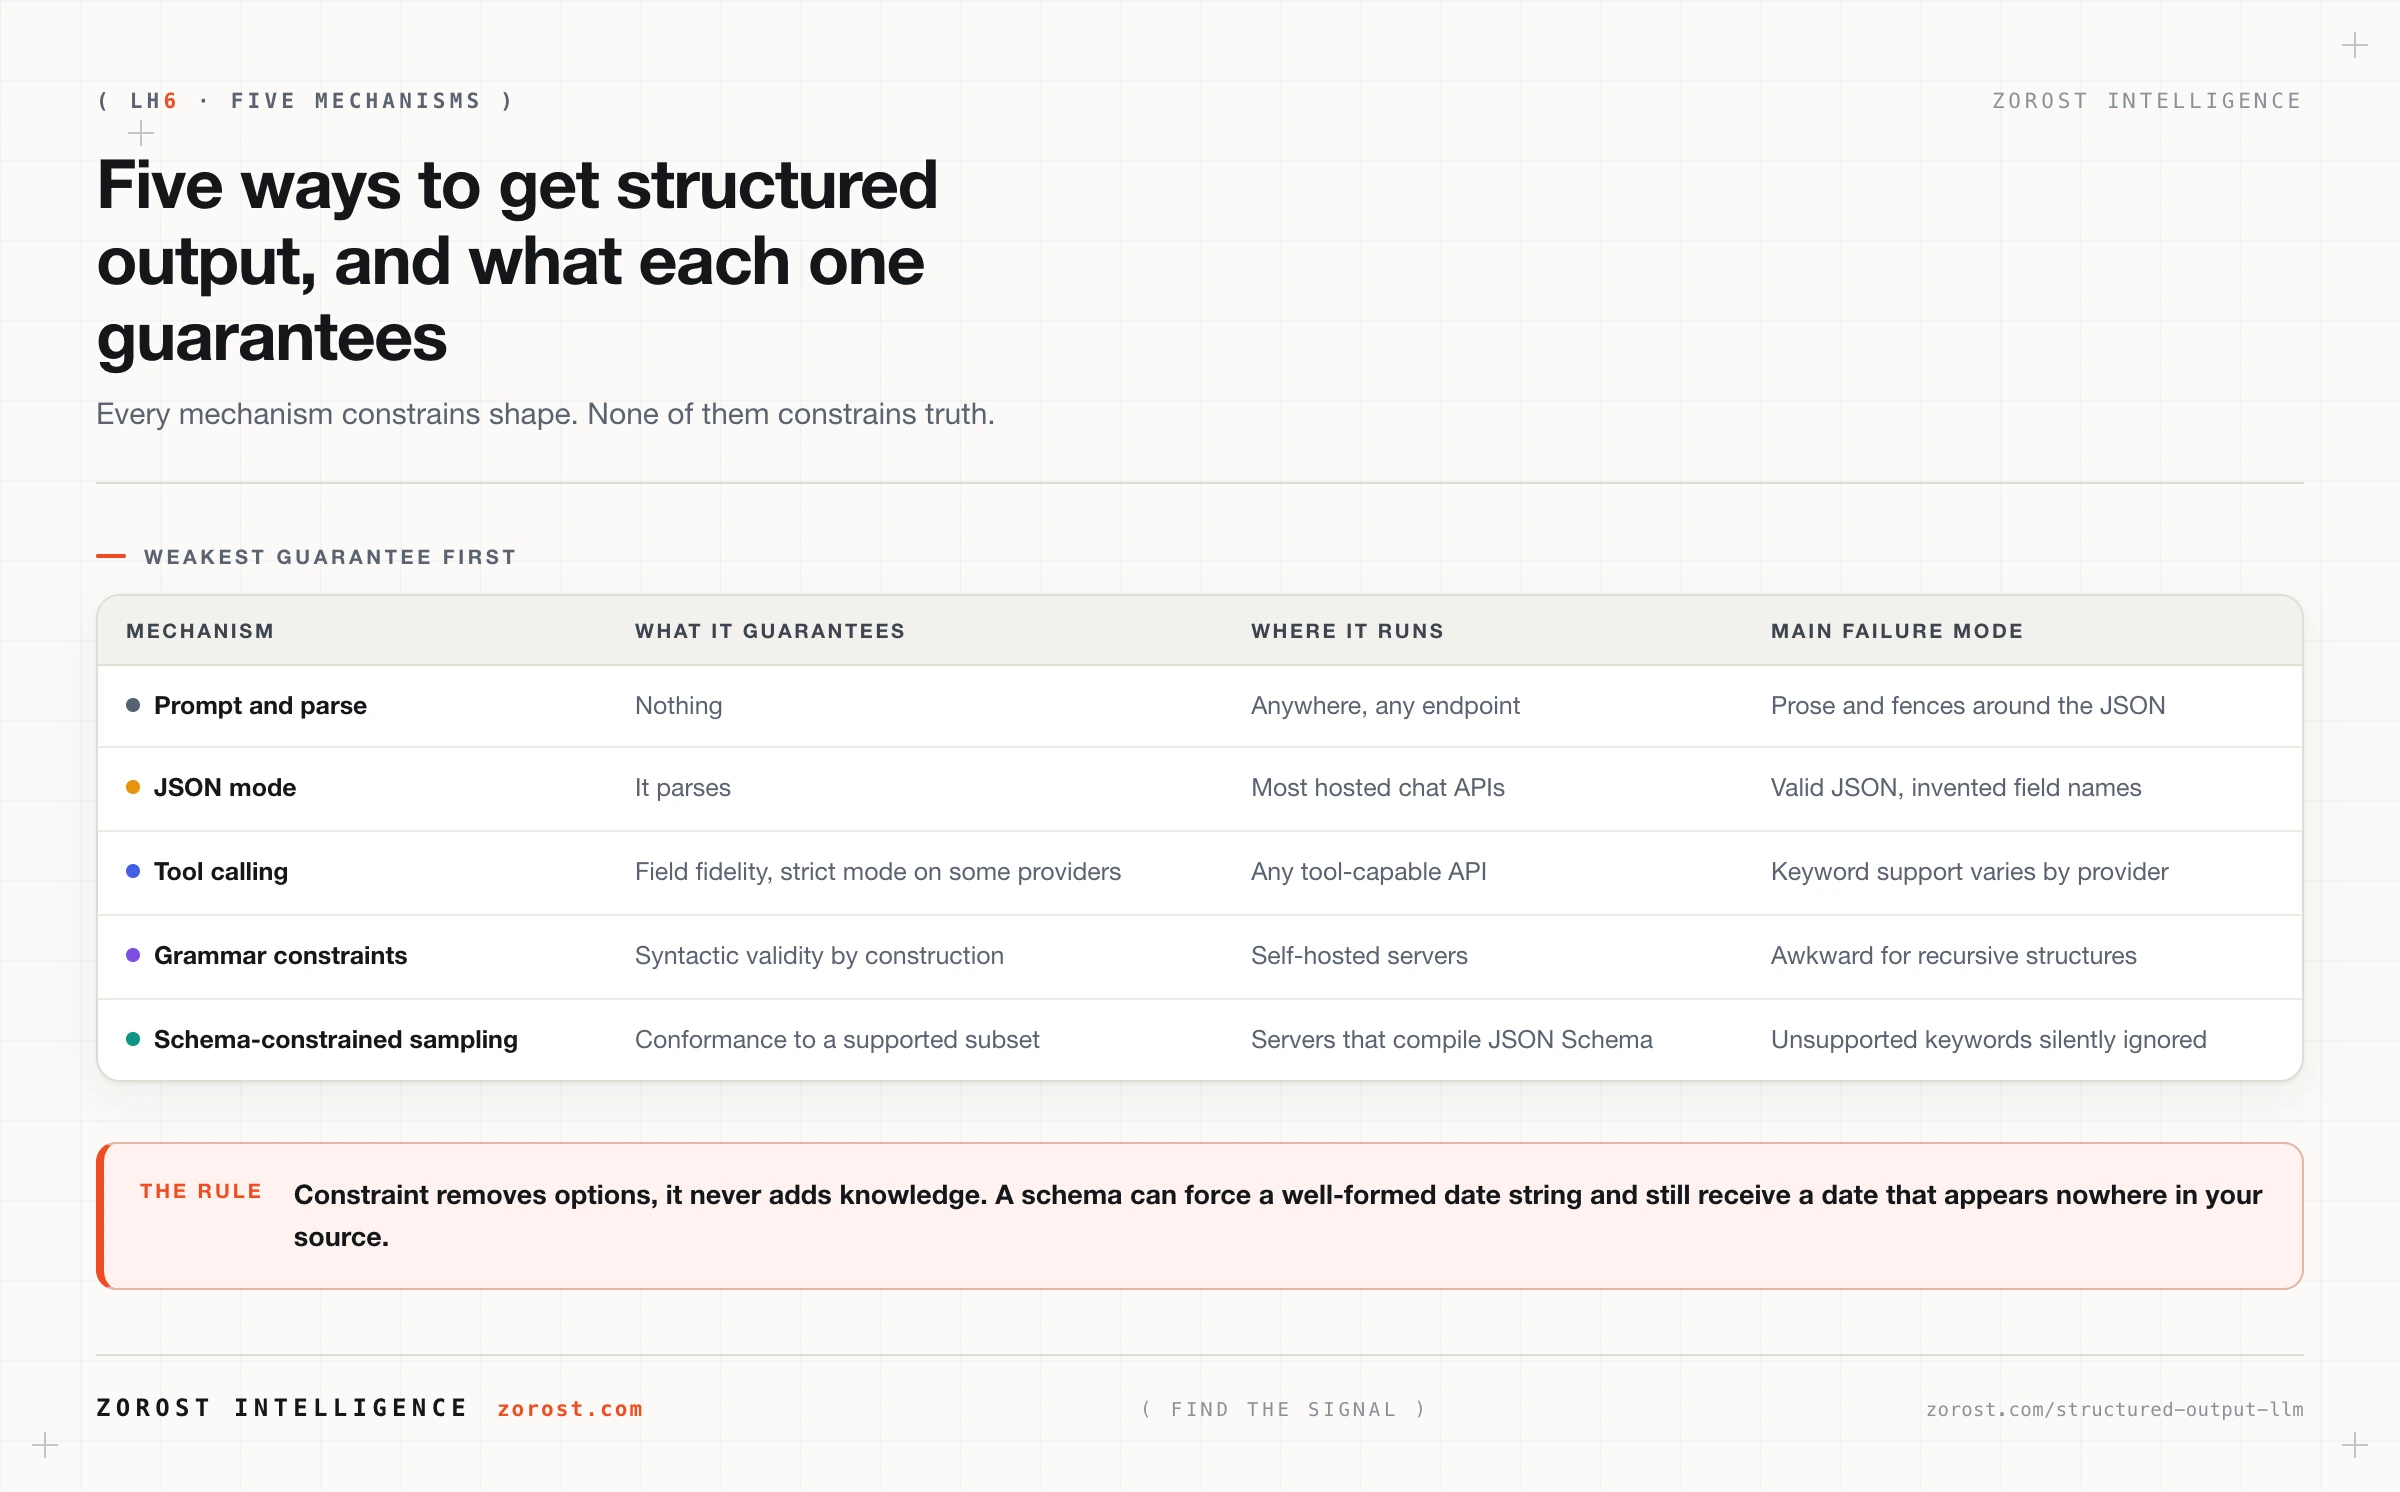The width and height of the screenshot is (2400, 1492).
Task: Click the ZOROST INTELLIGENCE footer wordmark
Action: click(282, 1408)
